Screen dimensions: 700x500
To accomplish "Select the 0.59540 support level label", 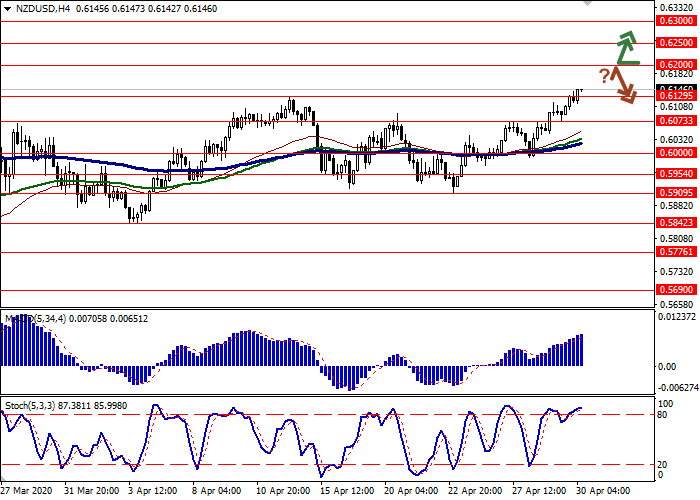I will pyautogui.click(x=676, y=173).
